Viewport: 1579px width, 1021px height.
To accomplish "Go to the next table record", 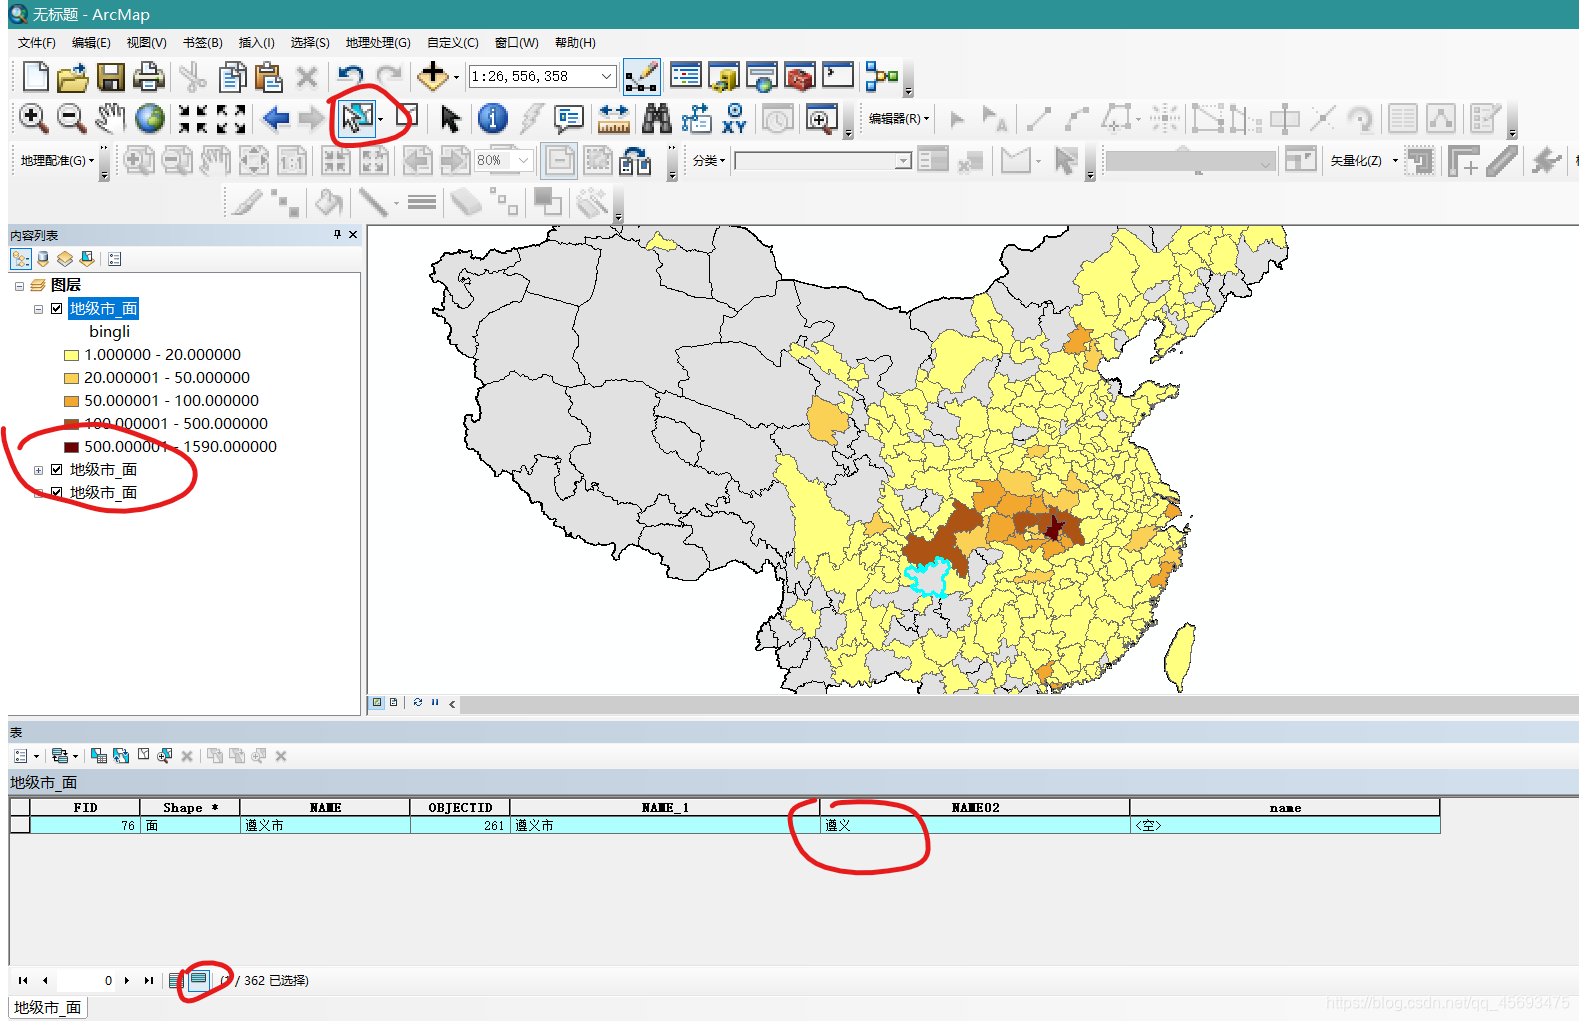I will click(127, 980).
